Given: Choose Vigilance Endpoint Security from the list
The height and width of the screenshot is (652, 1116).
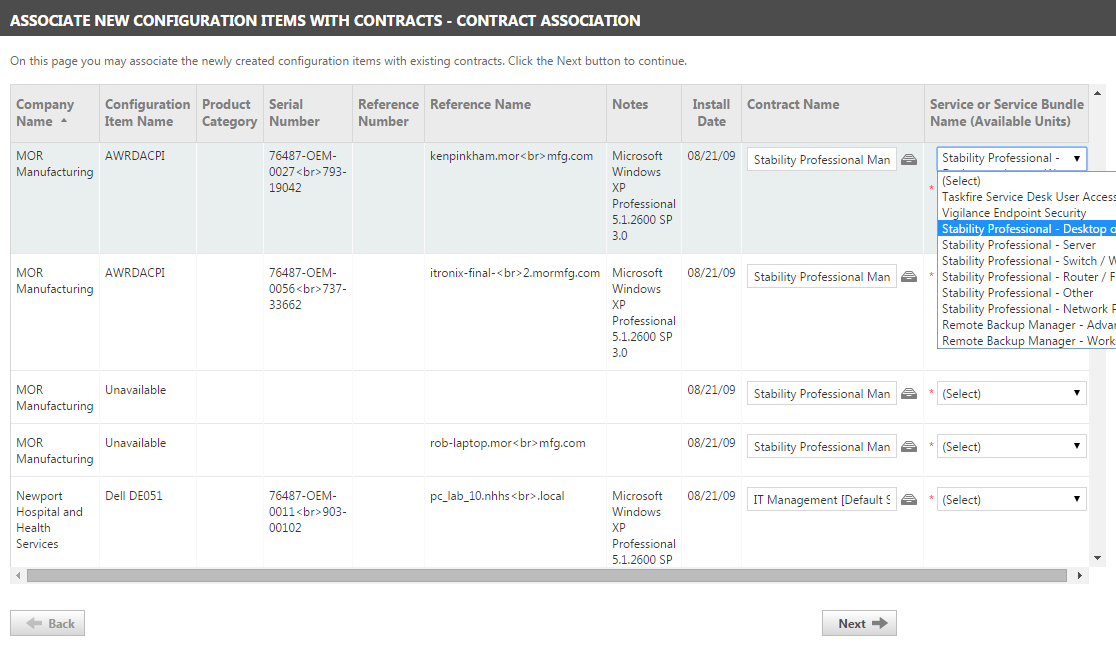Looking at the screenshot, I should [x=1013, y=213].
